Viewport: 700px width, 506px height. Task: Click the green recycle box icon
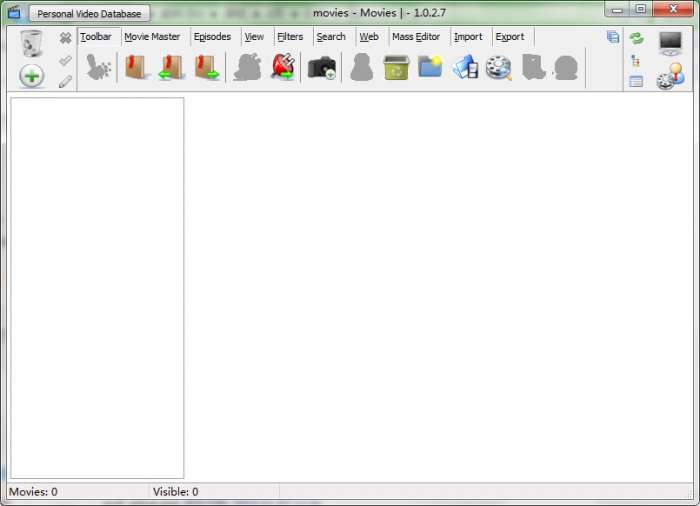[x=396, y=68]
